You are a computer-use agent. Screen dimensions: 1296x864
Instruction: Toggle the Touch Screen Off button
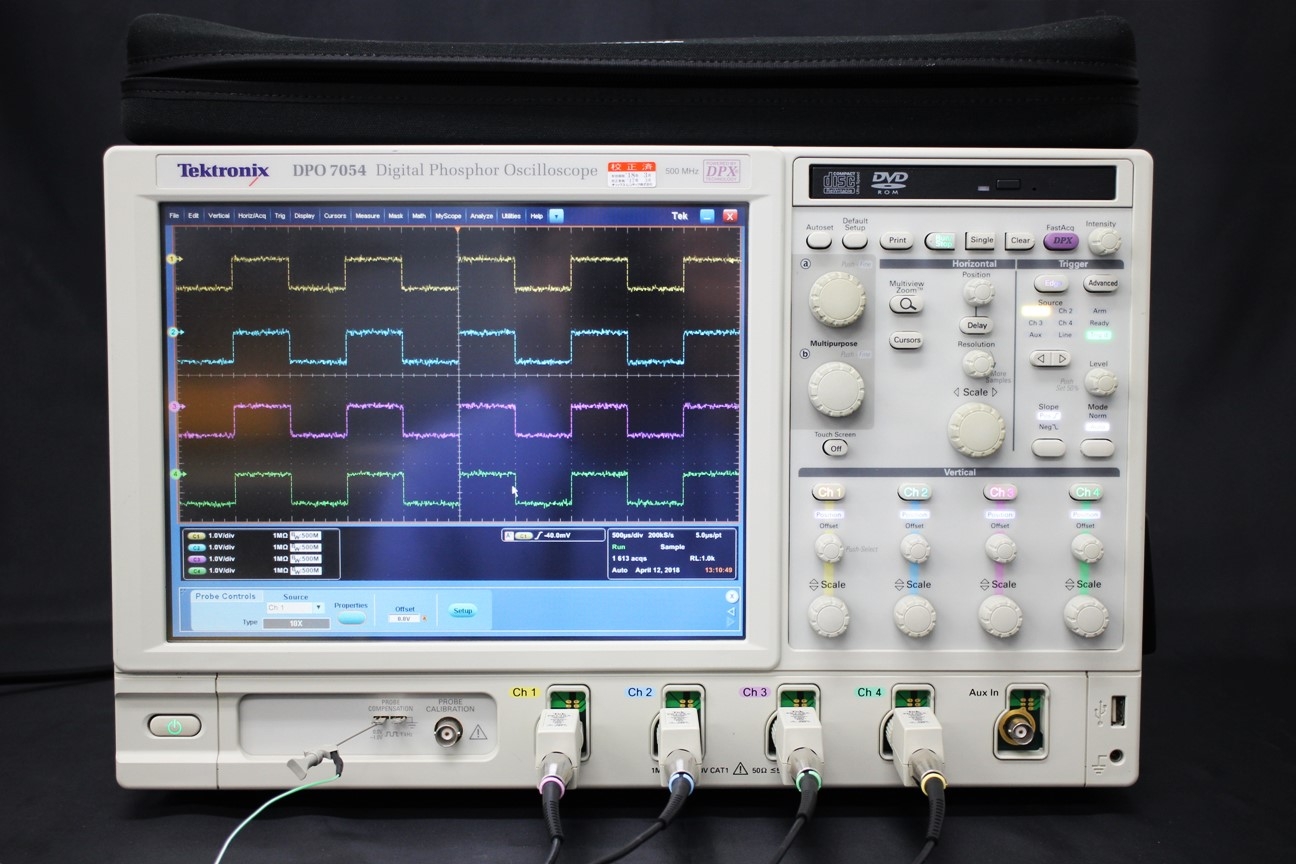(x=835, y=448)
